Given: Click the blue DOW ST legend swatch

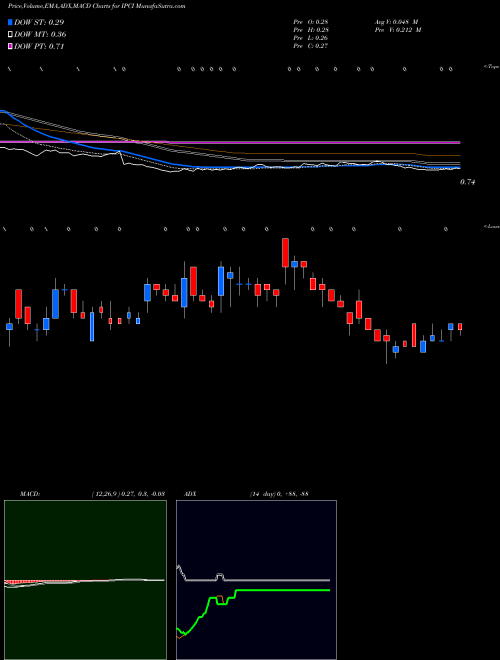Looking at the screenshot, I should tap(11, 22).
